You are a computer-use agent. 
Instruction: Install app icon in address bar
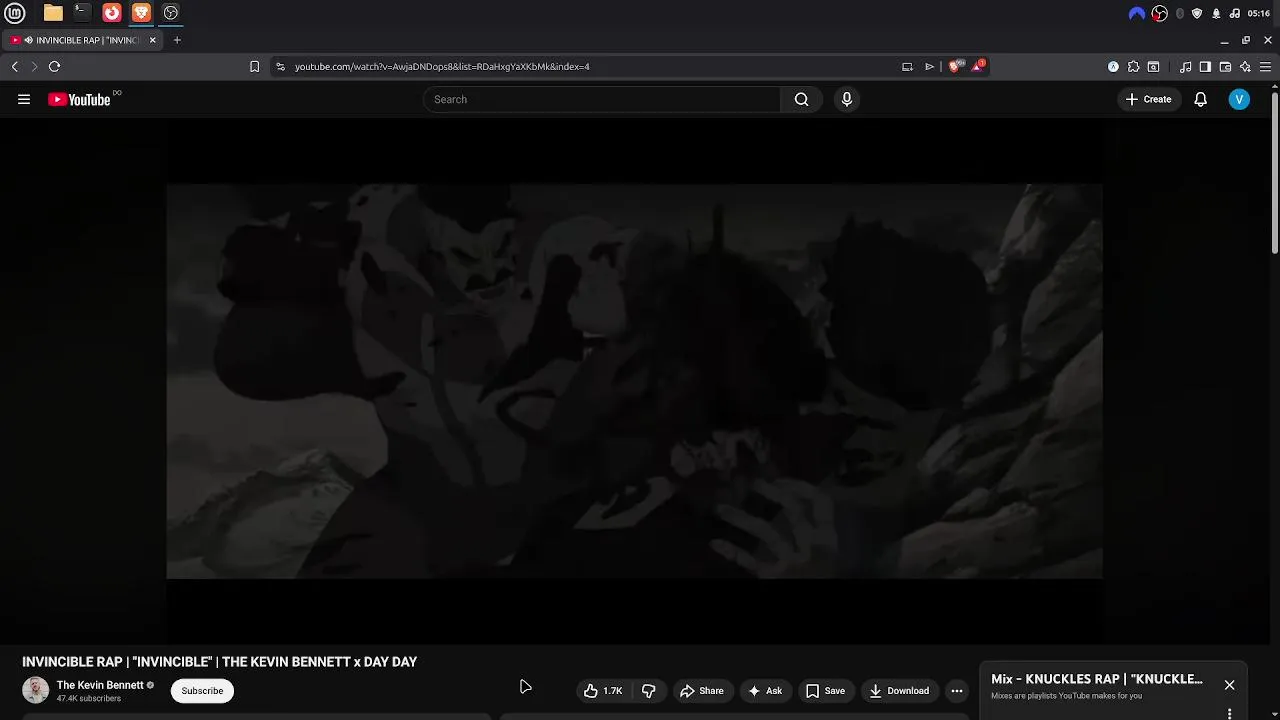pyautogui.click(x=907, y=66)
